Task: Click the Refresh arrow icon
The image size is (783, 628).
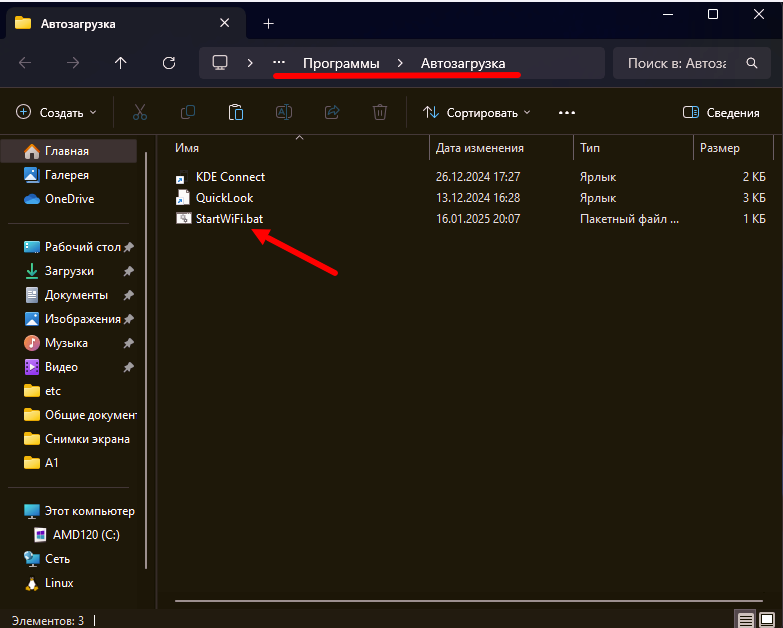Action: pos(169,63)
